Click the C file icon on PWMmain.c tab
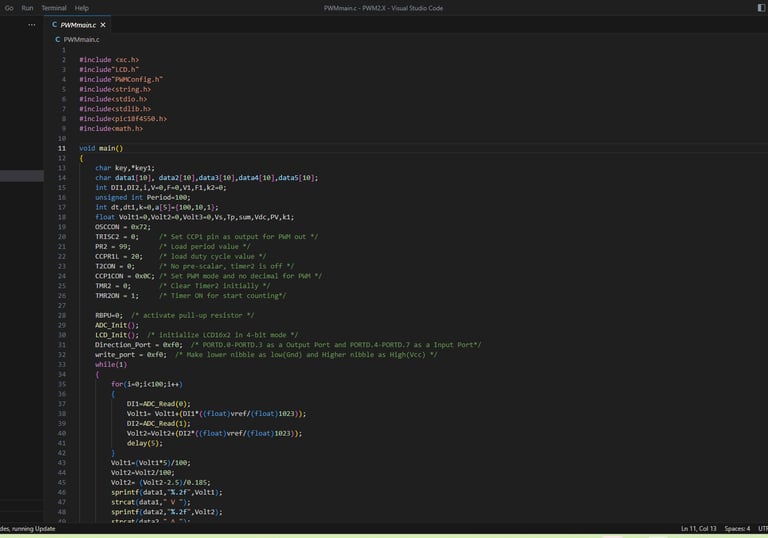The width and height of the screenshot is (768, 538). [x=55, y=25]
